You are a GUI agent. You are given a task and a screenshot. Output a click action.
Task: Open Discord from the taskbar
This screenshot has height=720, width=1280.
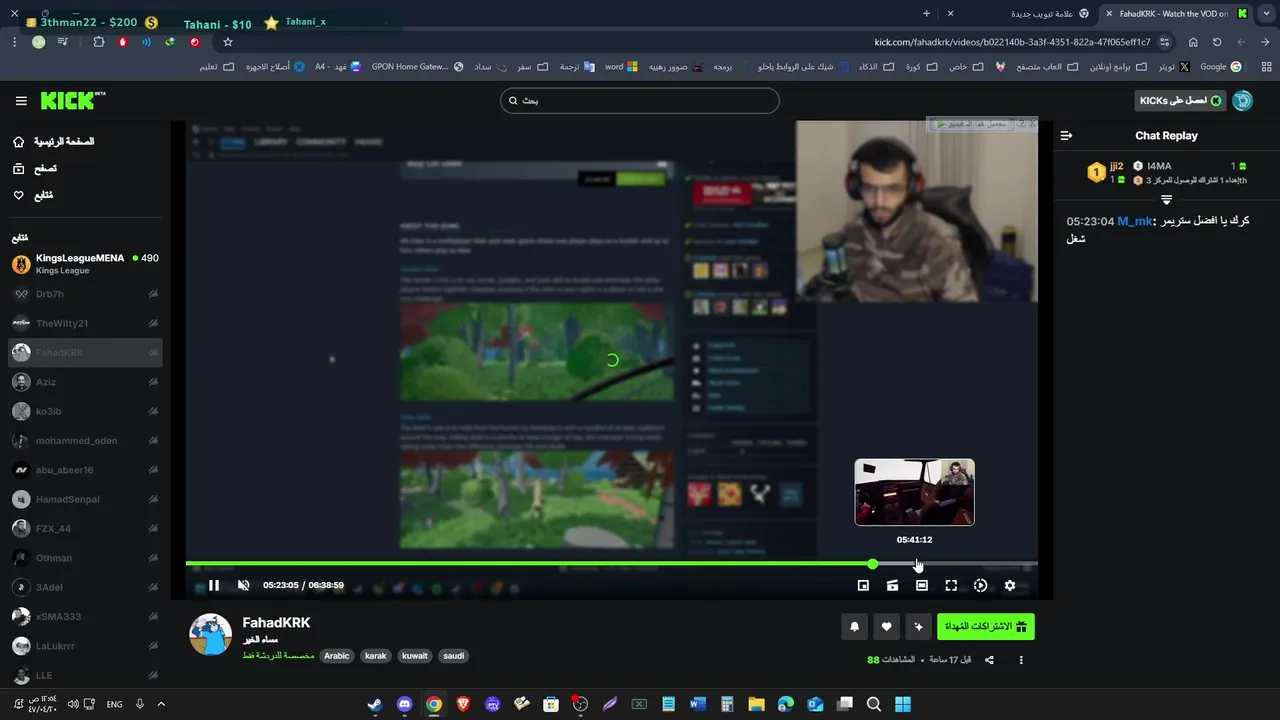point(404,704)
